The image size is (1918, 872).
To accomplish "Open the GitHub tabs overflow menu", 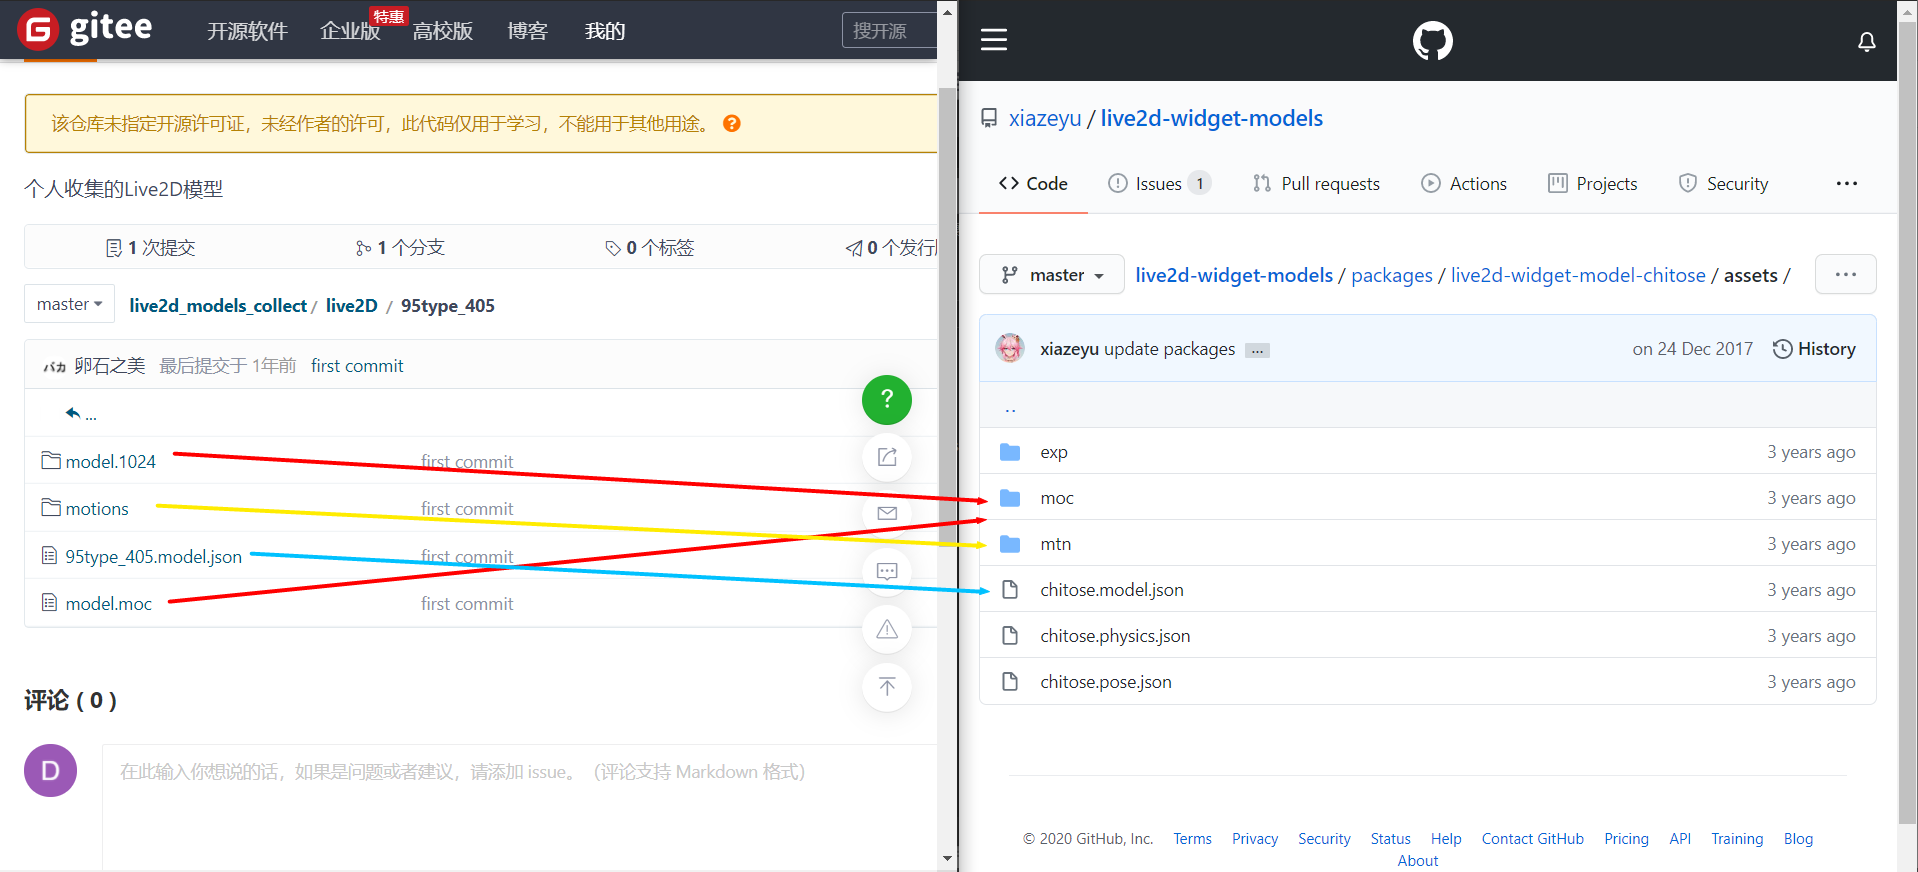I will (x=1846, y=183).
